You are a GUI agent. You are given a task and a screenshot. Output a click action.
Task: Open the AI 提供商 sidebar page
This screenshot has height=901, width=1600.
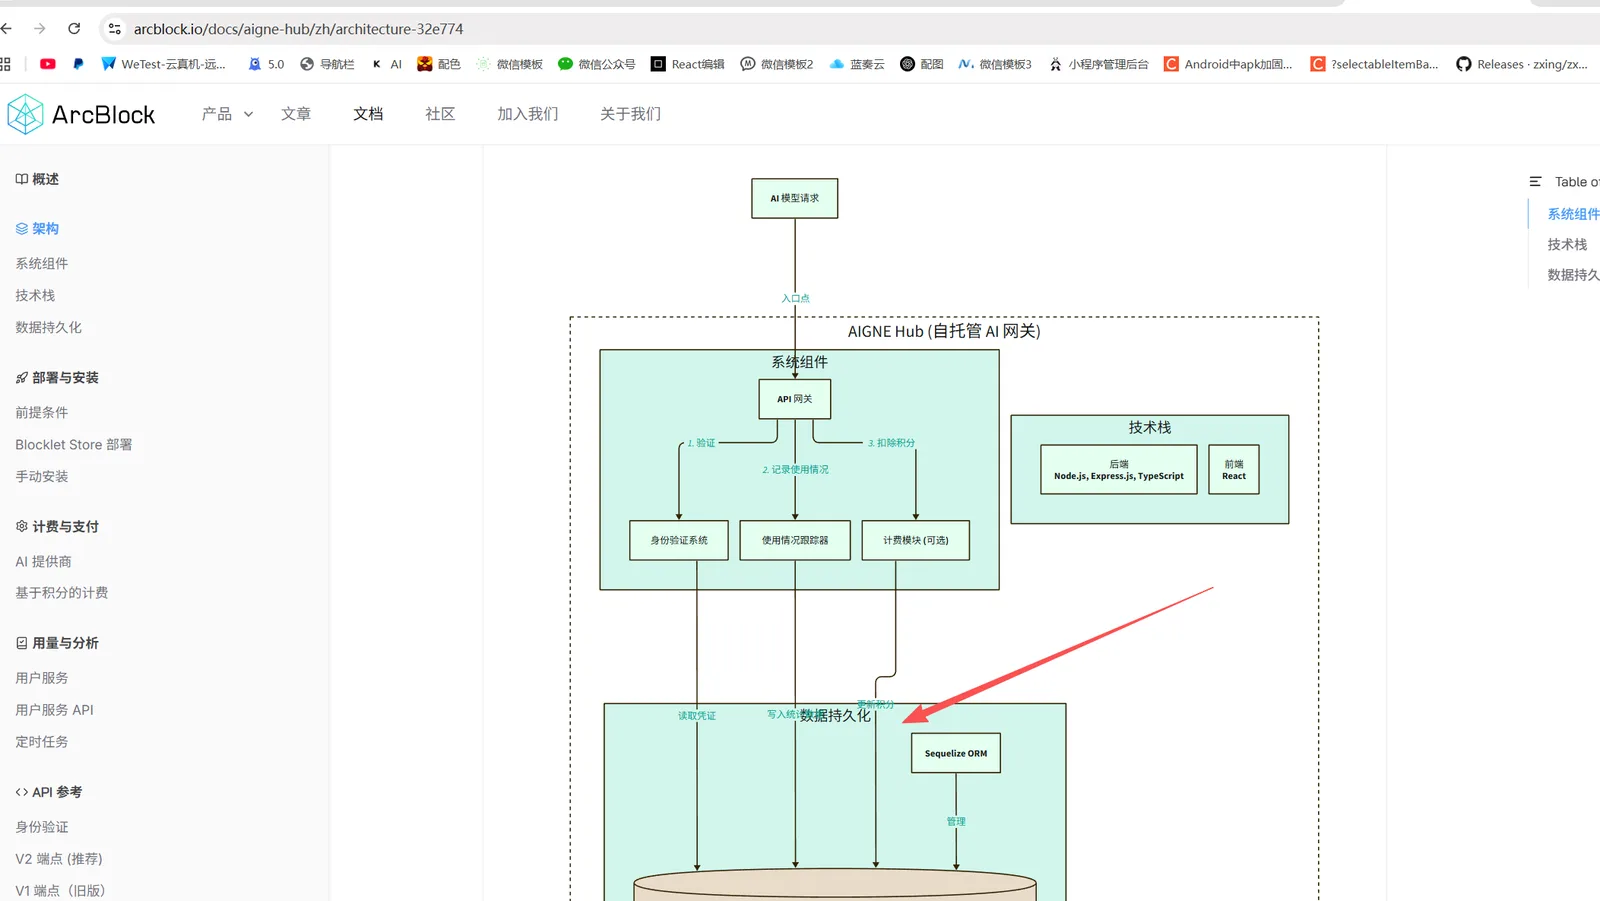coord(43,561)
